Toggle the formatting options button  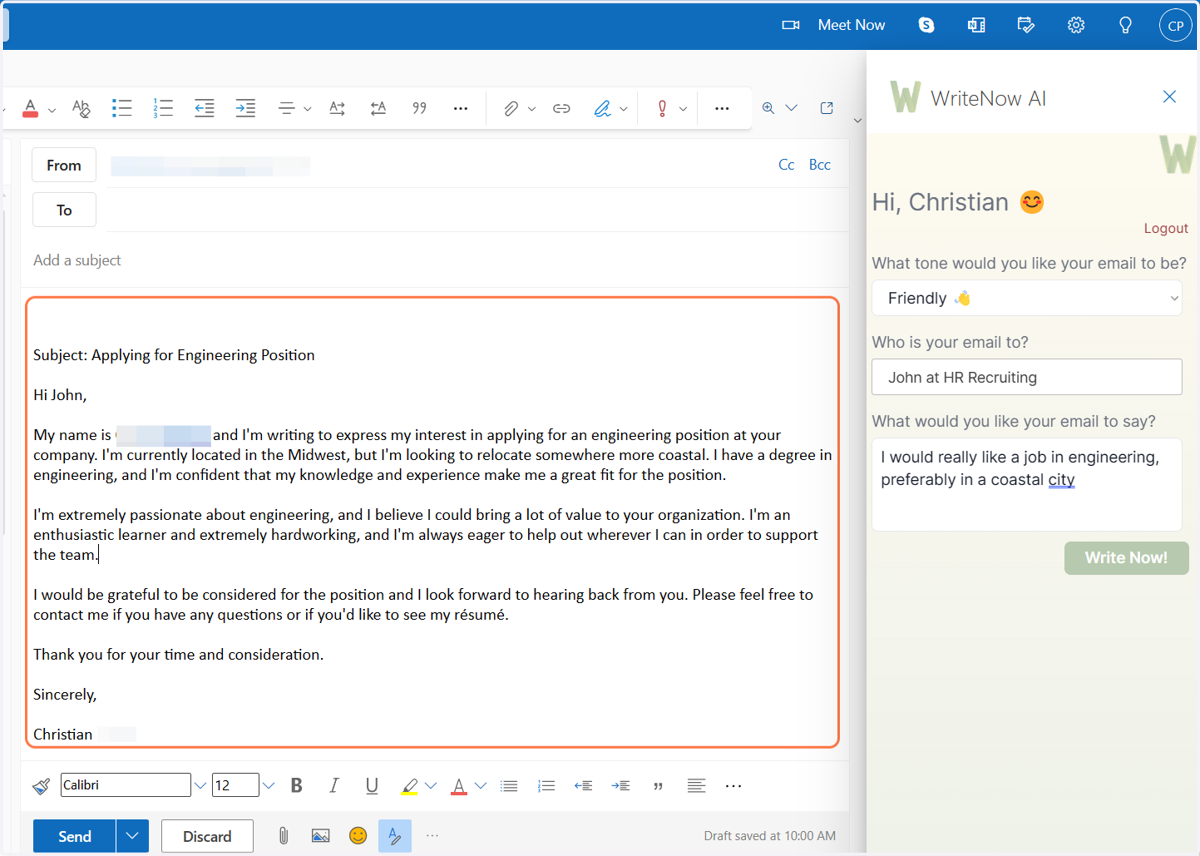coord(395,836)
